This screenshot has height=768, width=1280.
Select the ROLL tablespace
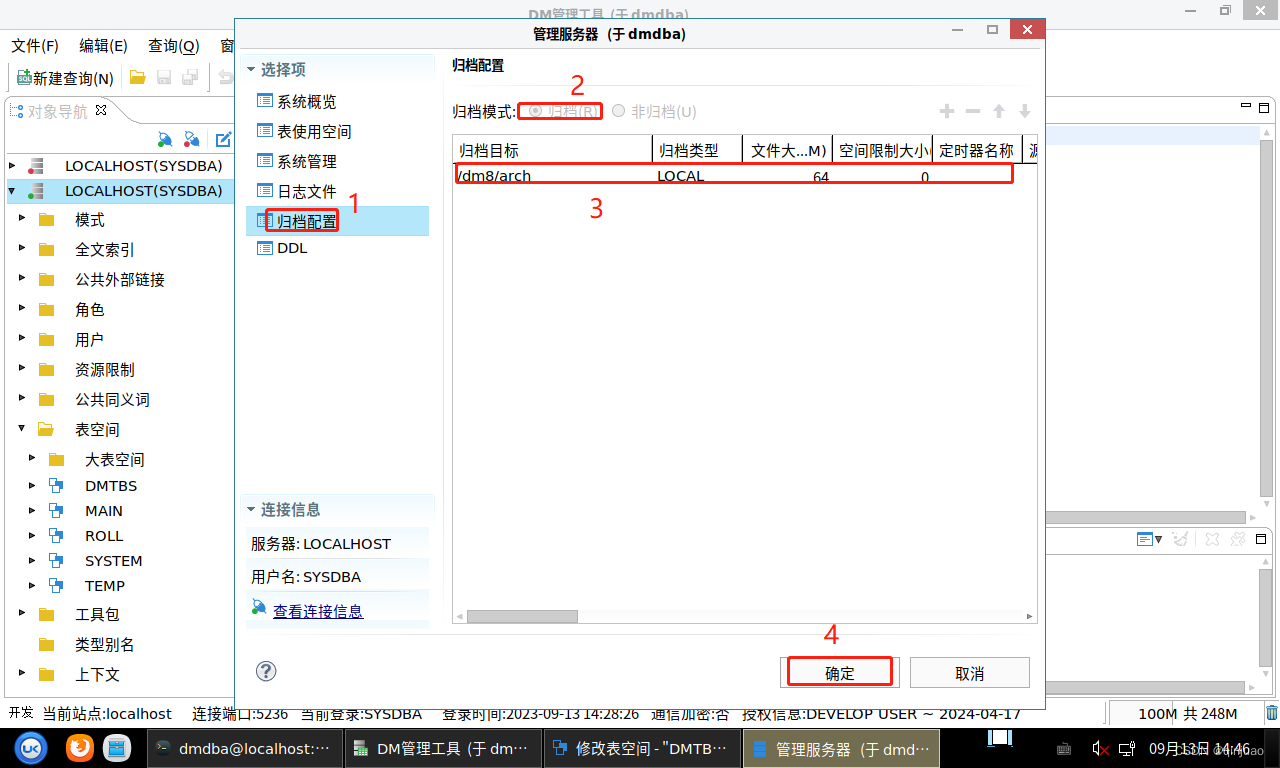point(104,536)
